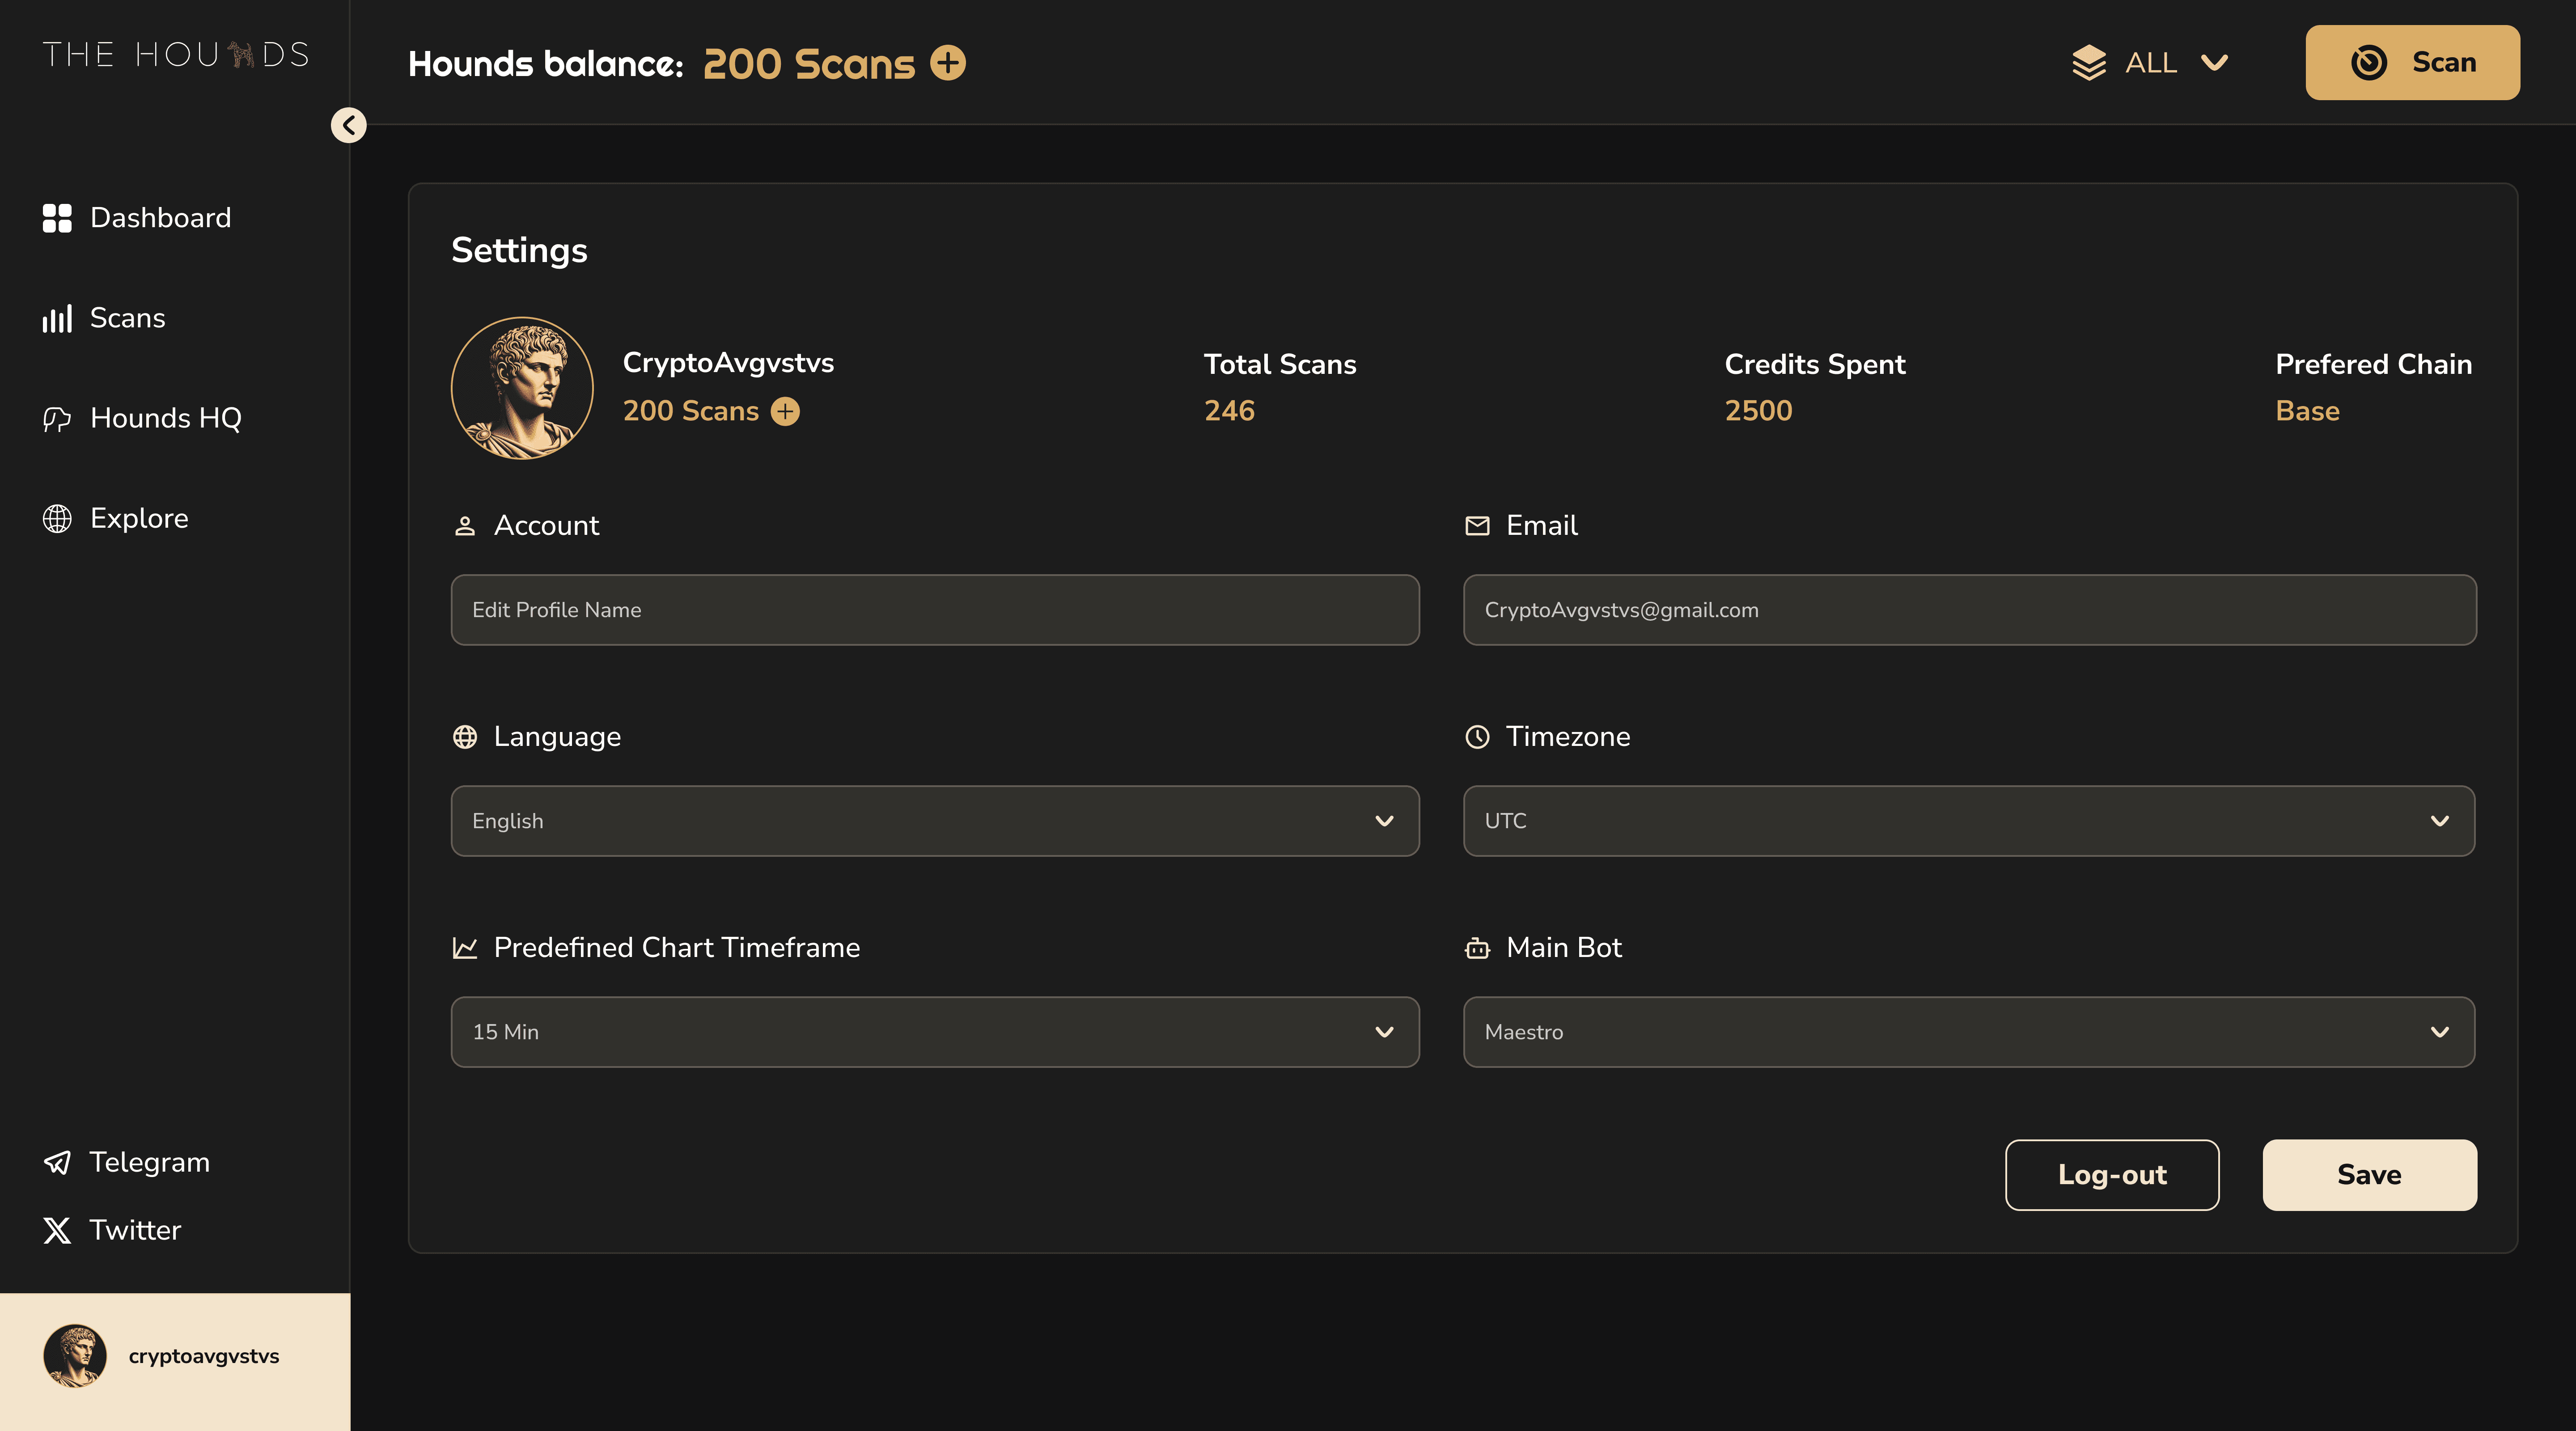
Task: Open the Timezone dropdown showing UTC
Action: pyautogui.click(x=1969, y=821)
